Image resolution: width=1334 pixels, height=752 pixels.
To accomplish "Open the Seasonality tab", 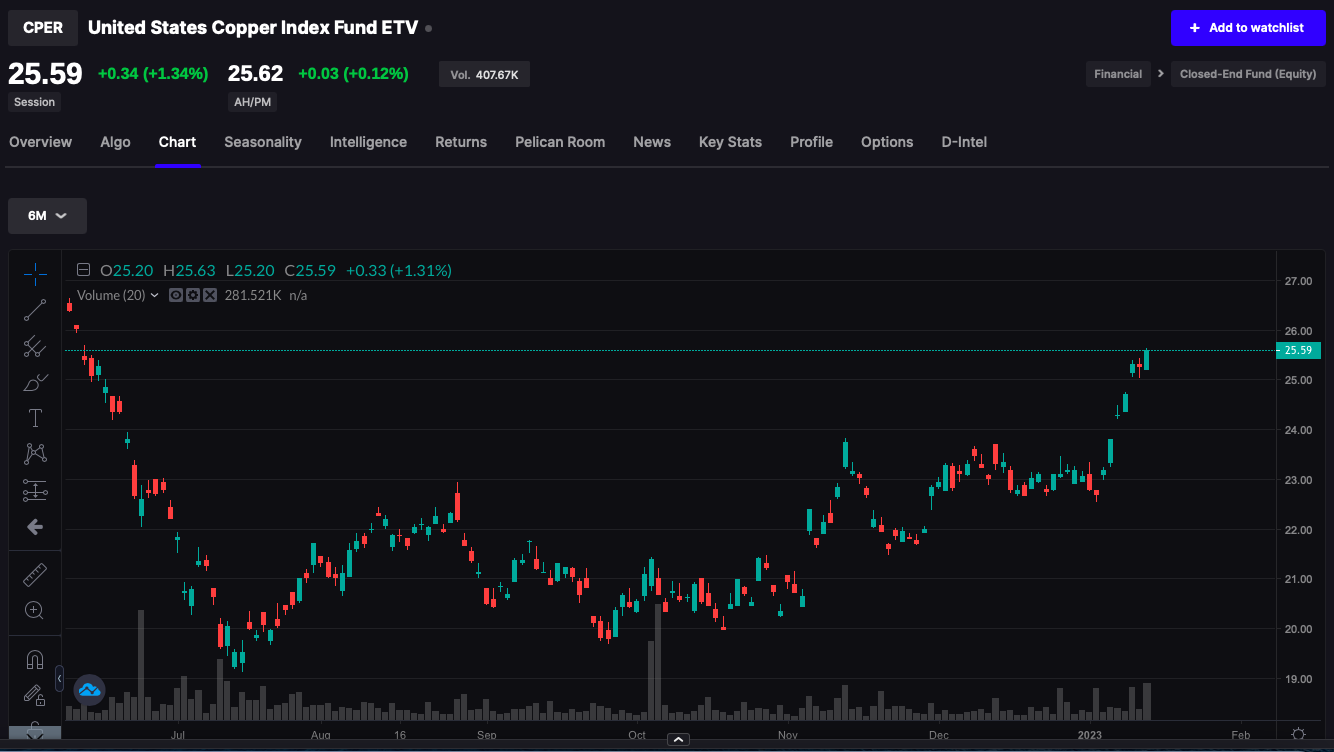I will [x=263, y=142].
